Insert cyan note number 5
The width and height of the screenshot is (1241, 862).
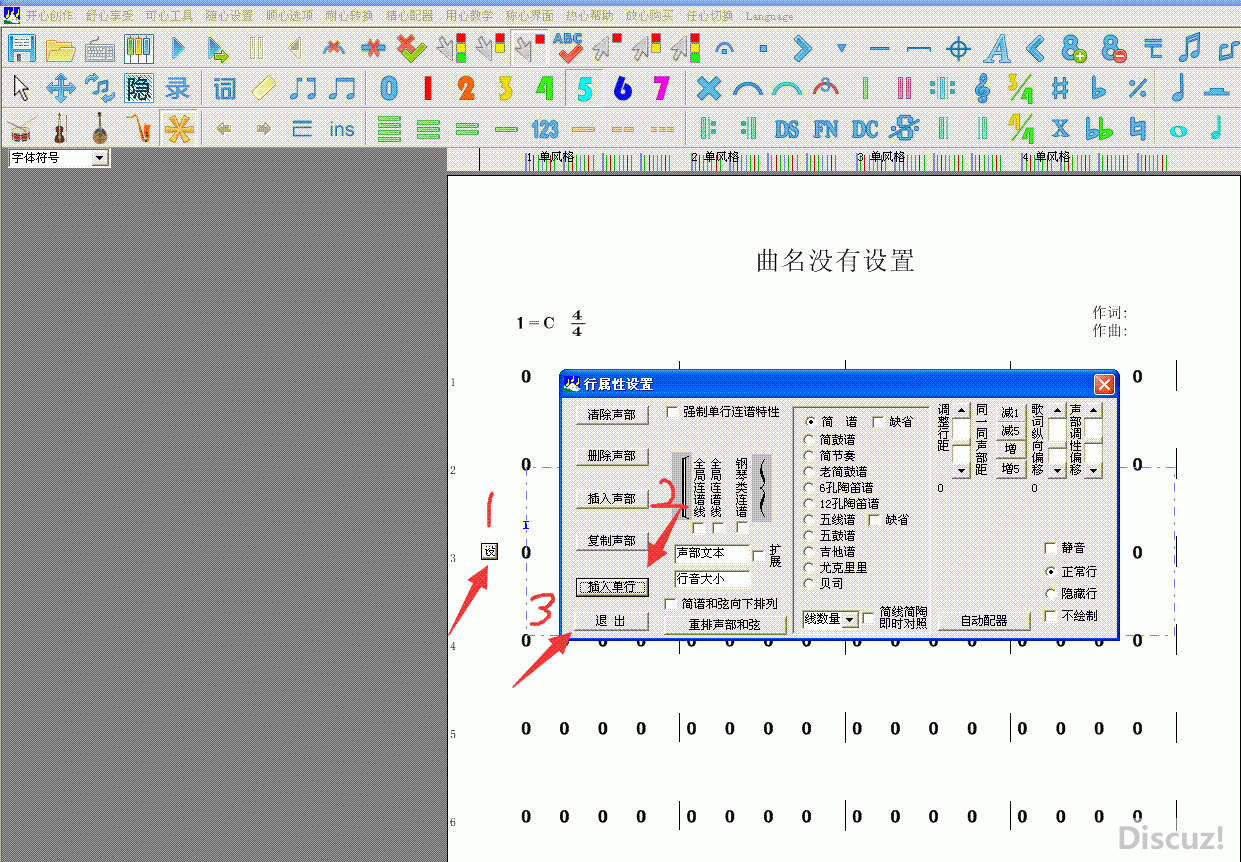tap(583, 89)
